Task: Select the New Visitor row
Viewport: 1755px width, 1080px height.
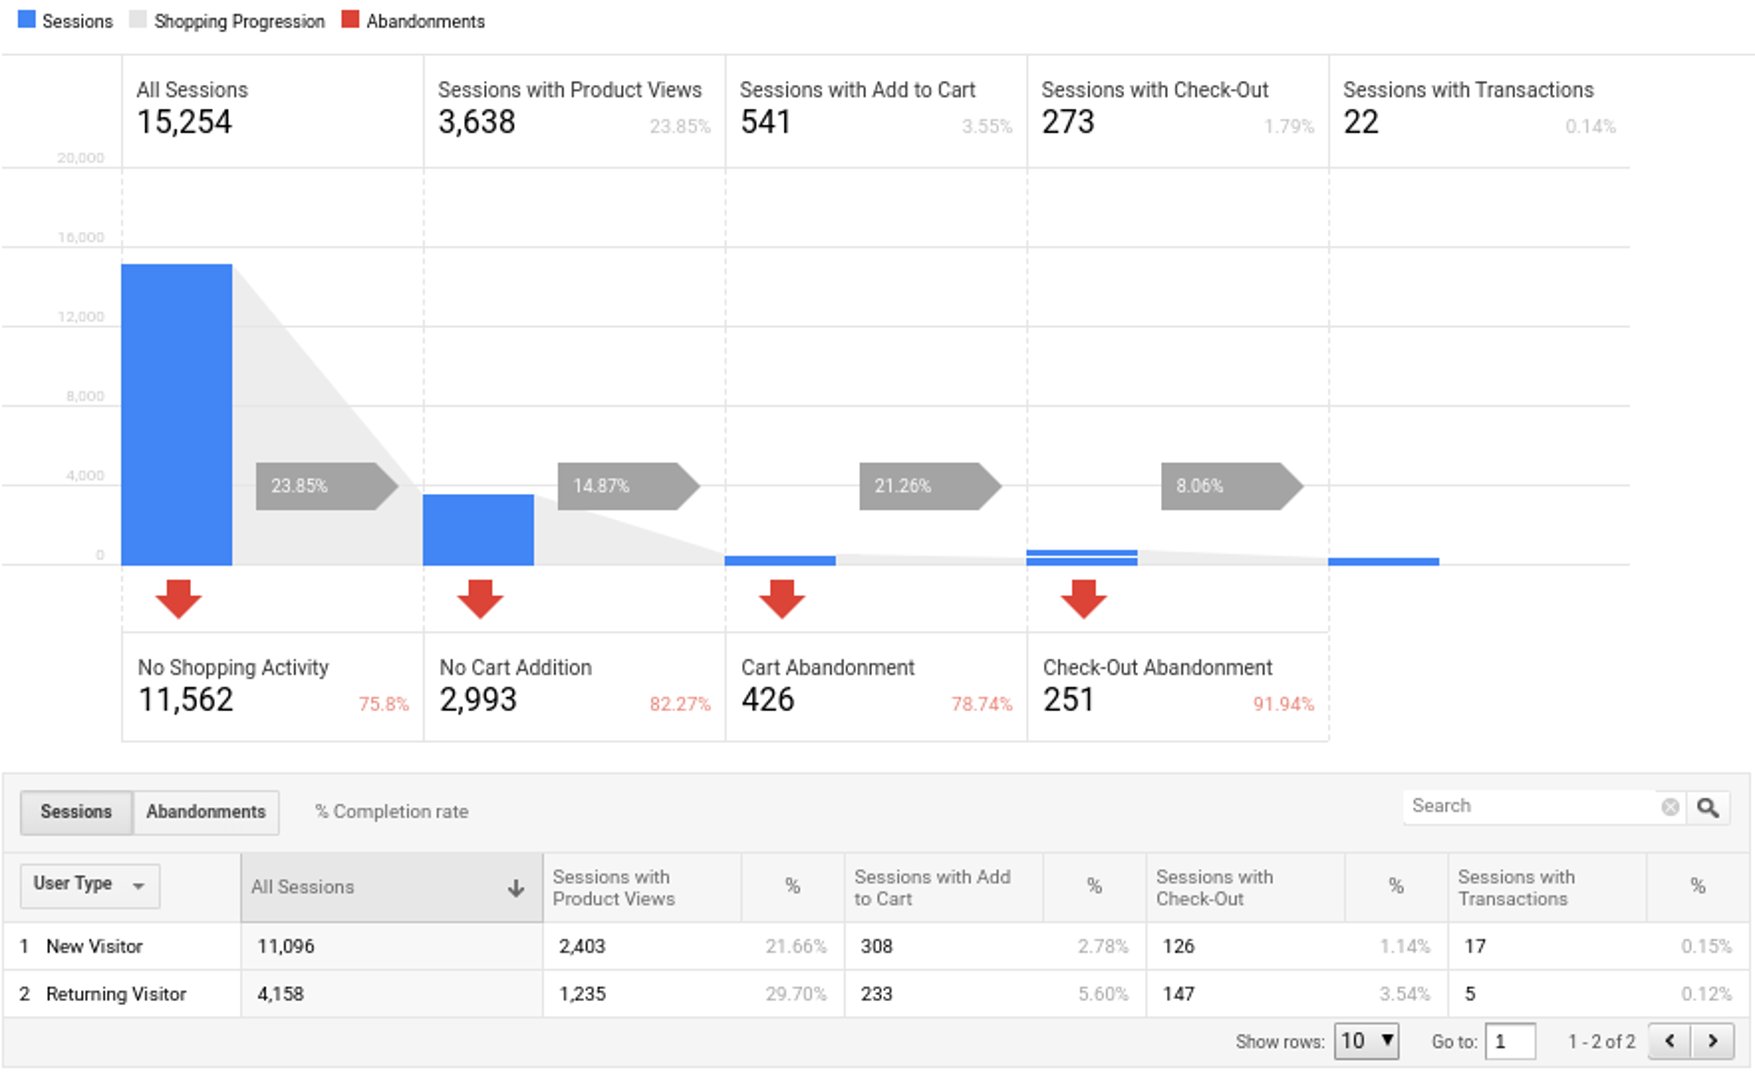Action: (x=95, y=946)
